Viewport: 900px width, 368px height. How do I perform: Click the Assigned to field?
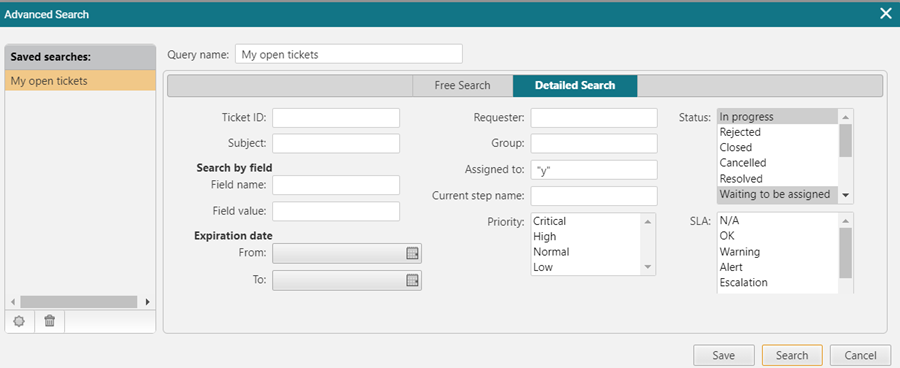593,170
